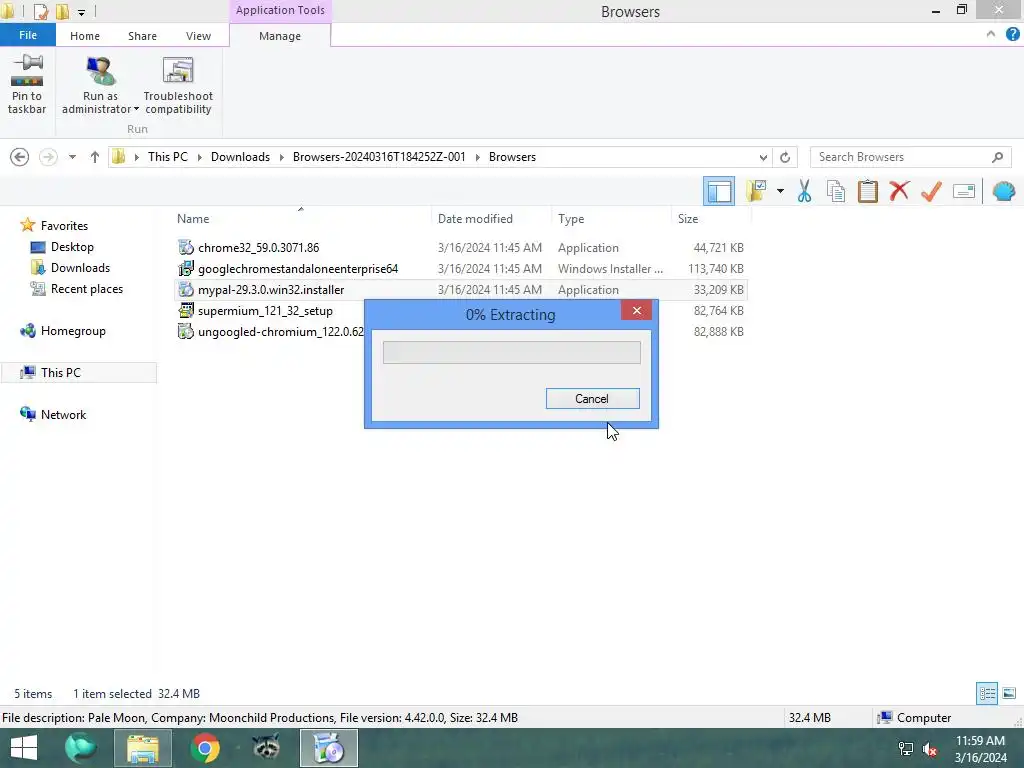Open the blue-green browser taskbar icon

pyautogui.click(x=81, y=748)
